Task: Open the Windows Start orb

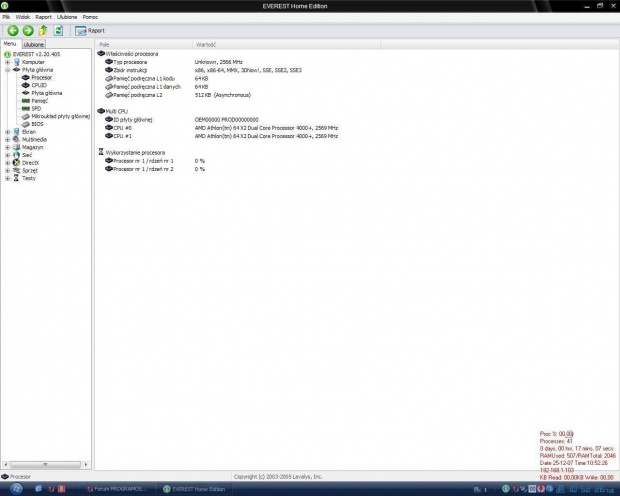Action: (16, 489)
